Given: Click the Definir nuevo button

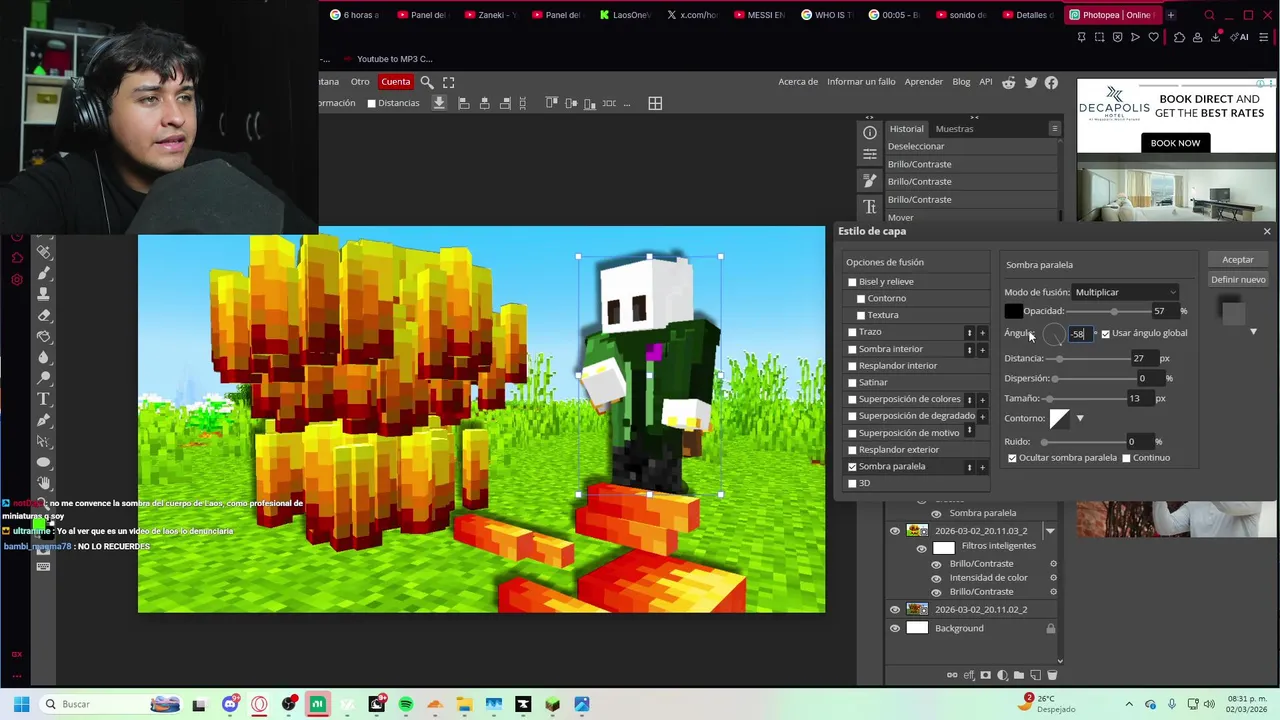Looking at the screenshot, I should pyautogui.click(x=1238, y=280).
